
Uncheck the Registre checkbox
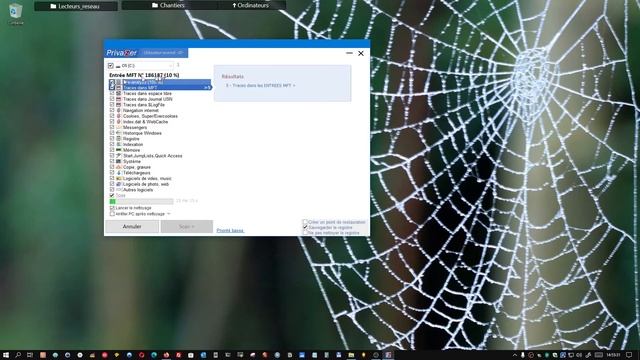[x=112, y=139]
